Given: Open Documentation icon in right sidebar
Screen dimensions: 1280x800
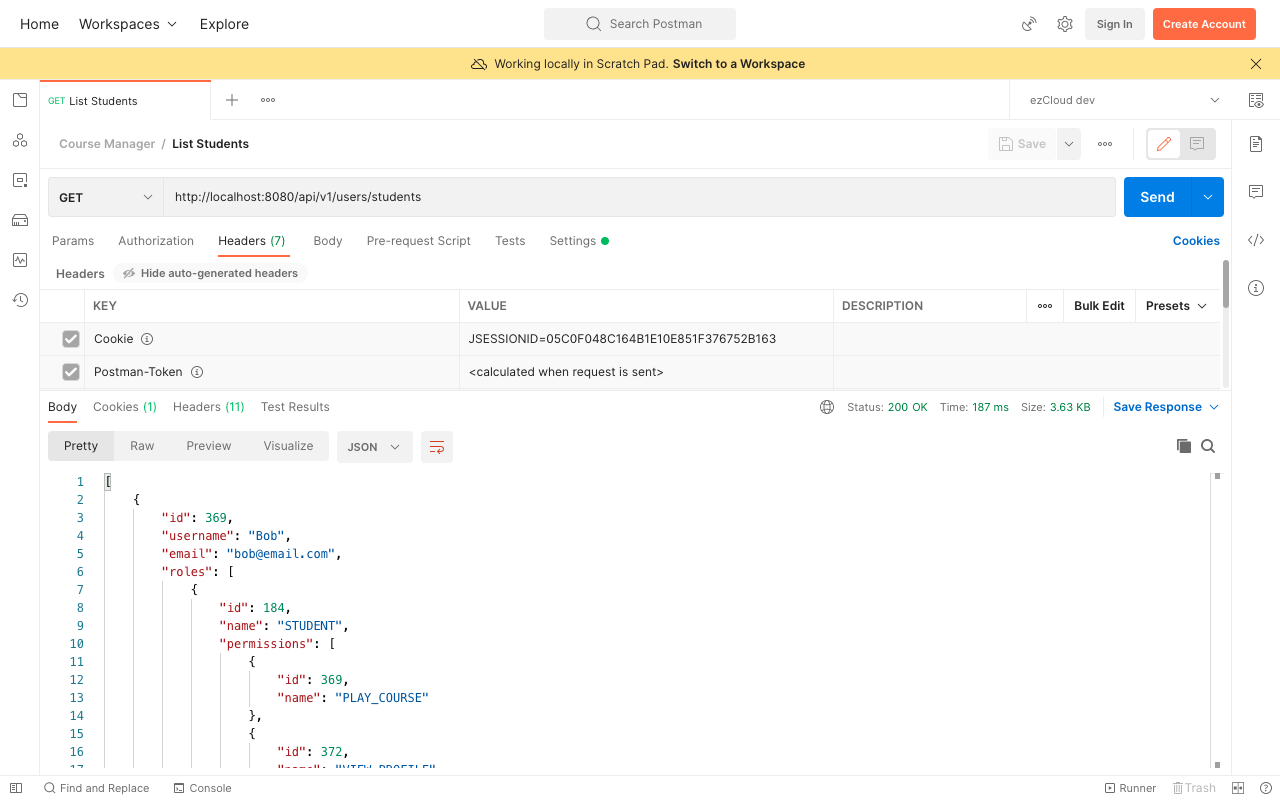Looking at the screenshot, I should coord(1256,144).
